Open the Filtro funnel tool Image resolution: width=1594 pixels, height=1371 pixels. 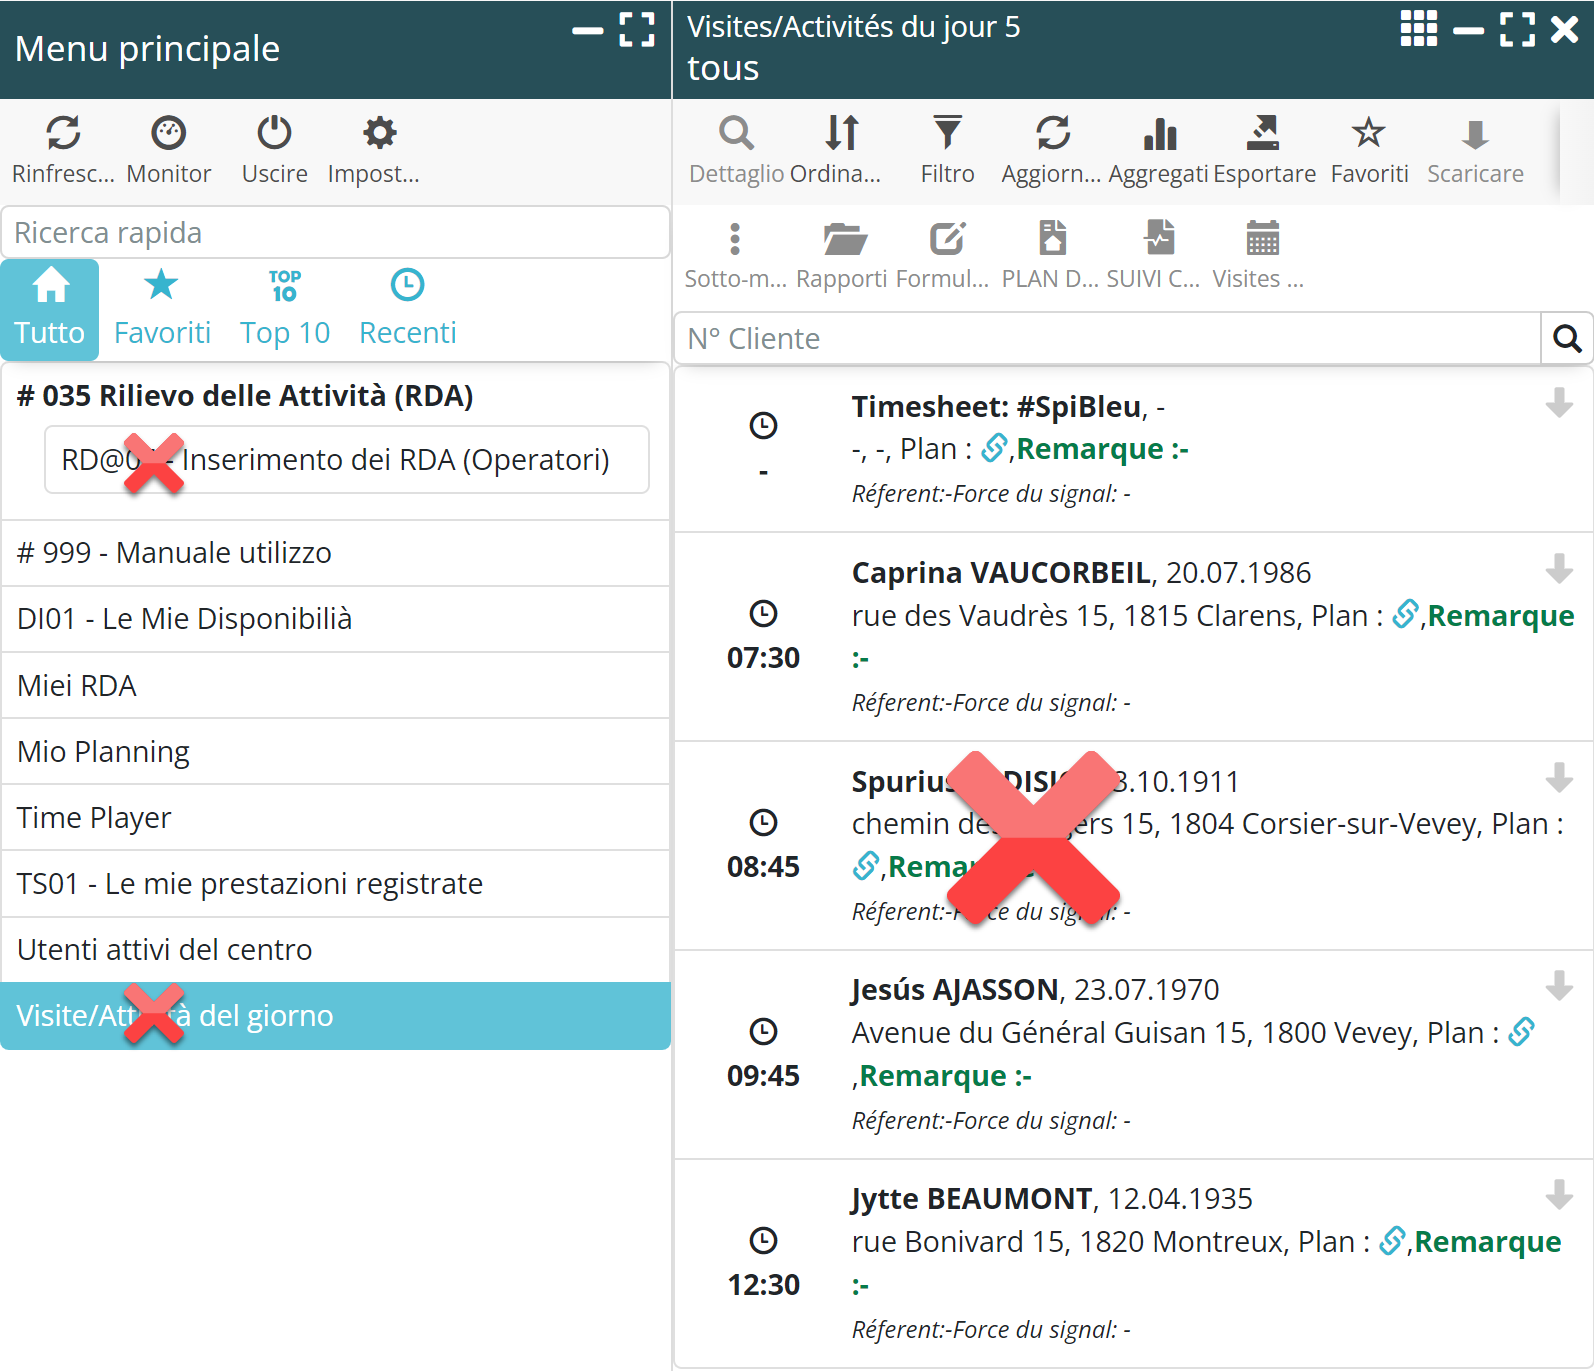[946, 133]
